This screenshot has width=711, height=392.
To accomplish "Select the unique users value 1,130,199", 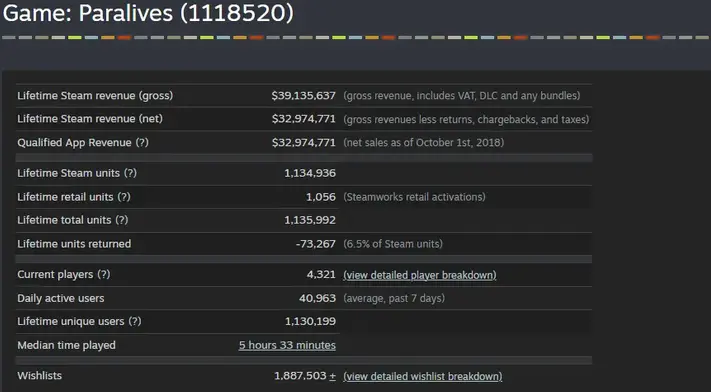I will [x=310, y=321].
